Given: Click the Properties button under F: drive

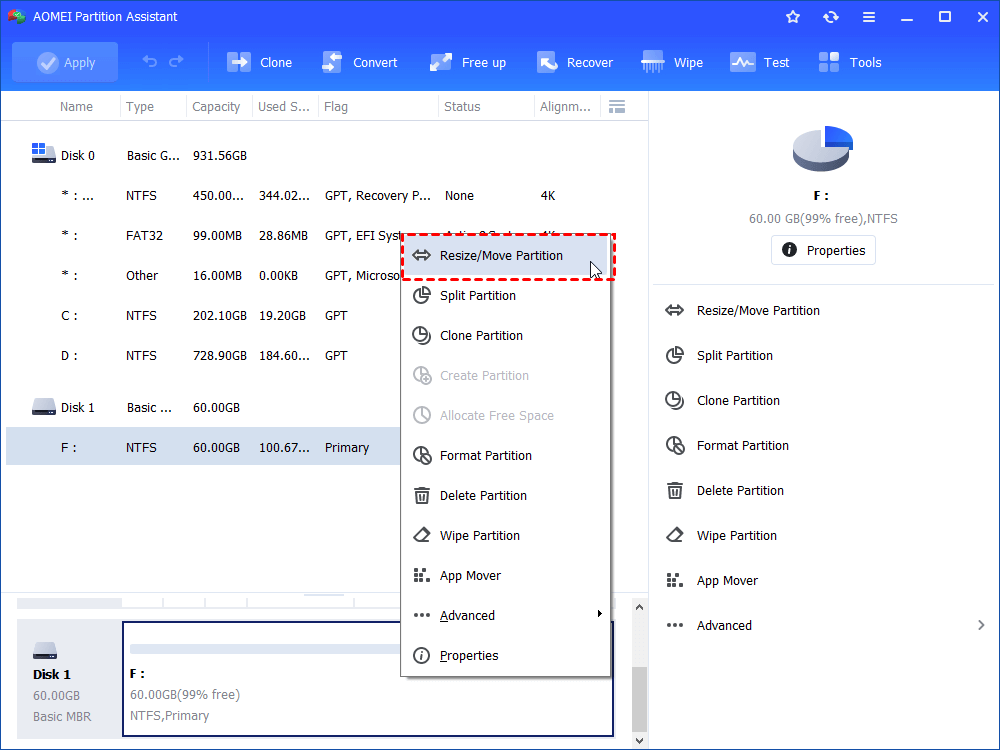Looking at the screenshot, I should (823, 250).
